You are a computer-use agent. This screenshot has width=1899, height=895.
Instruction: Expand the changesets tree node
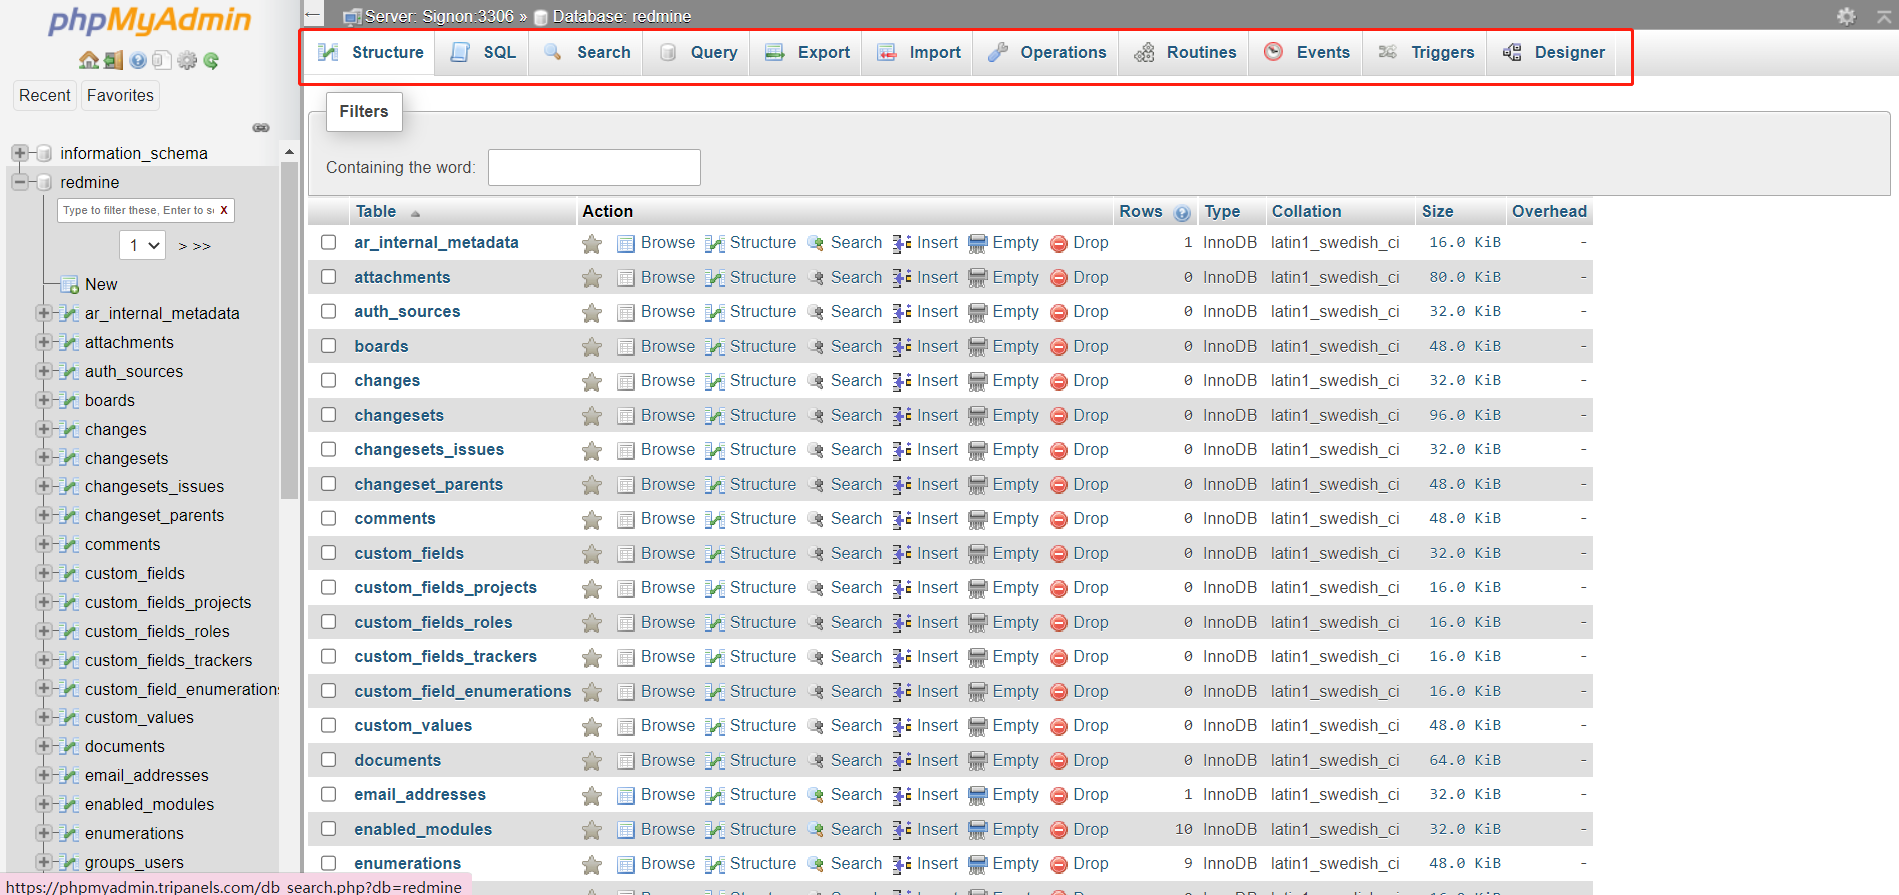click(43, 458)
